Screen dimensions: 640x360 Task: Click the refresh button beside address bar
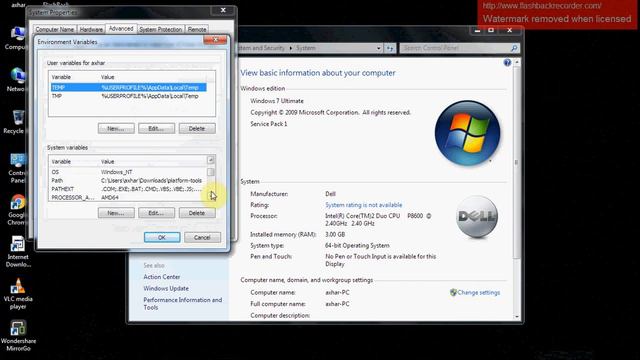[390, 48]
